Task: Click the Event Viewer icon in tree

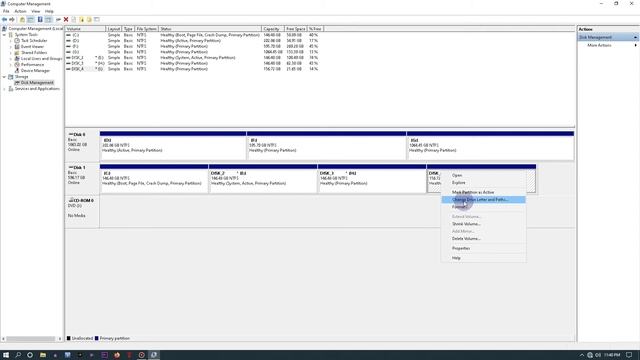Action: pos(17,47)
